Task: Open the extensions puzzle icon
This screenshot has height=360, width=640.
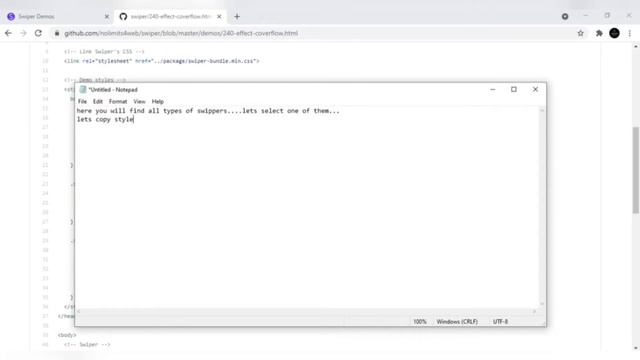Action: [x=599, y=33]
